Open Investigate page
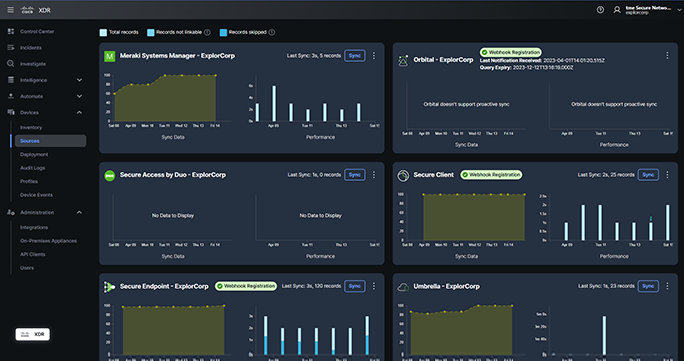 pos(33,64)
